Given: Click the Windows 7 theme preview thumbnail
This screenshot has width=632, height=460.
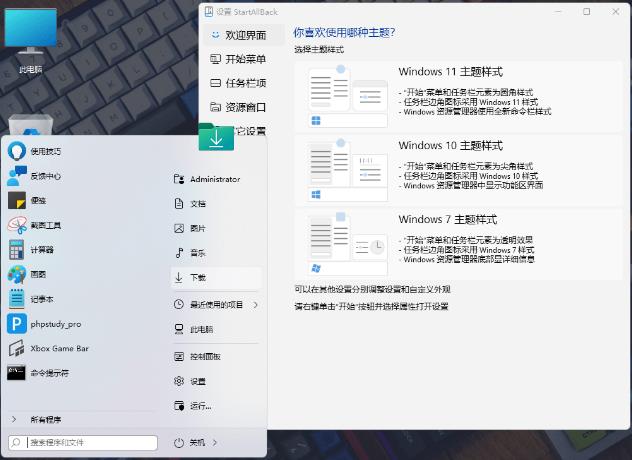Looking at the screenshot, I should tap(347, 244).
